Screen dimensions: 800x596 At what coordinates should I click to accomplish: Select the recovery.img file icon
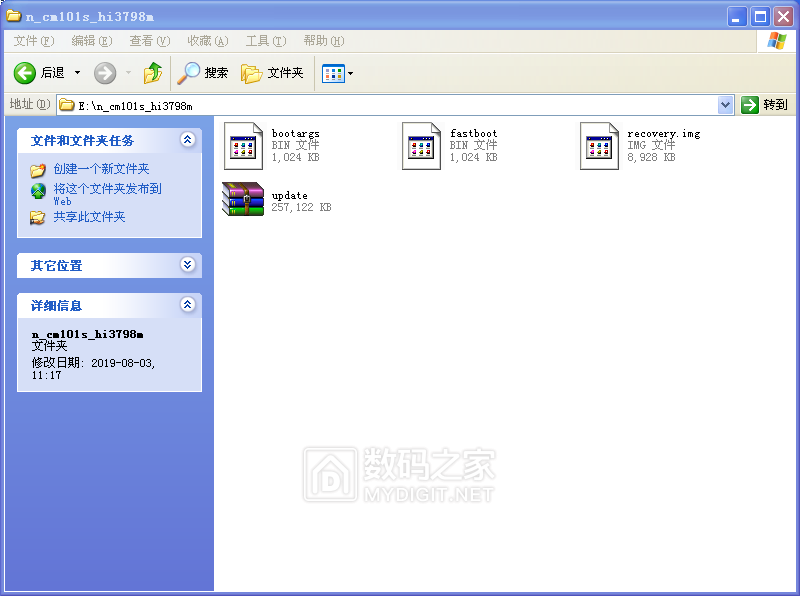tap(599, 145)
